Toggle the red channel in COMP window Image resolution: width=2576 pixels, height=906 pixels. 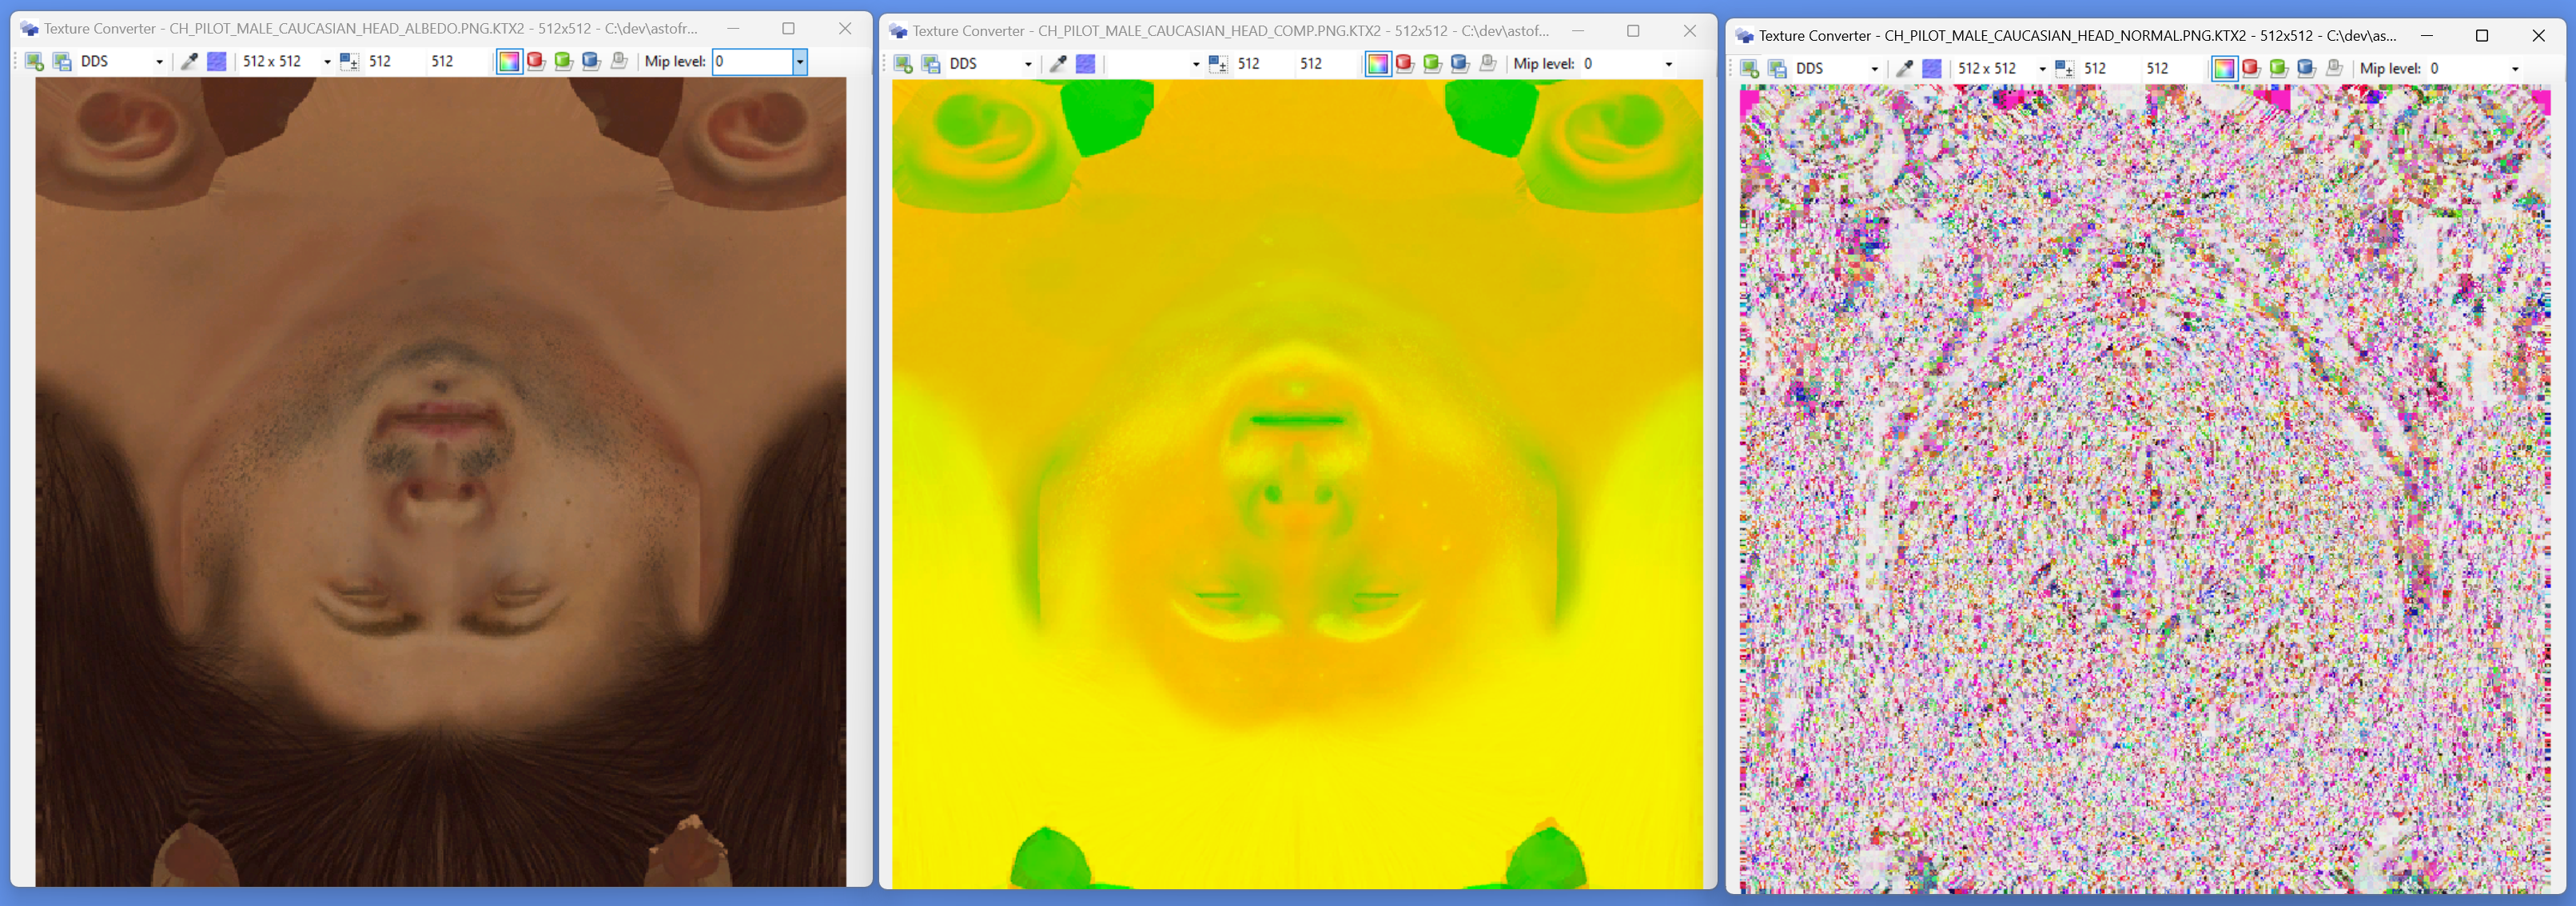pyautogui.click(x=1406, y=64)
